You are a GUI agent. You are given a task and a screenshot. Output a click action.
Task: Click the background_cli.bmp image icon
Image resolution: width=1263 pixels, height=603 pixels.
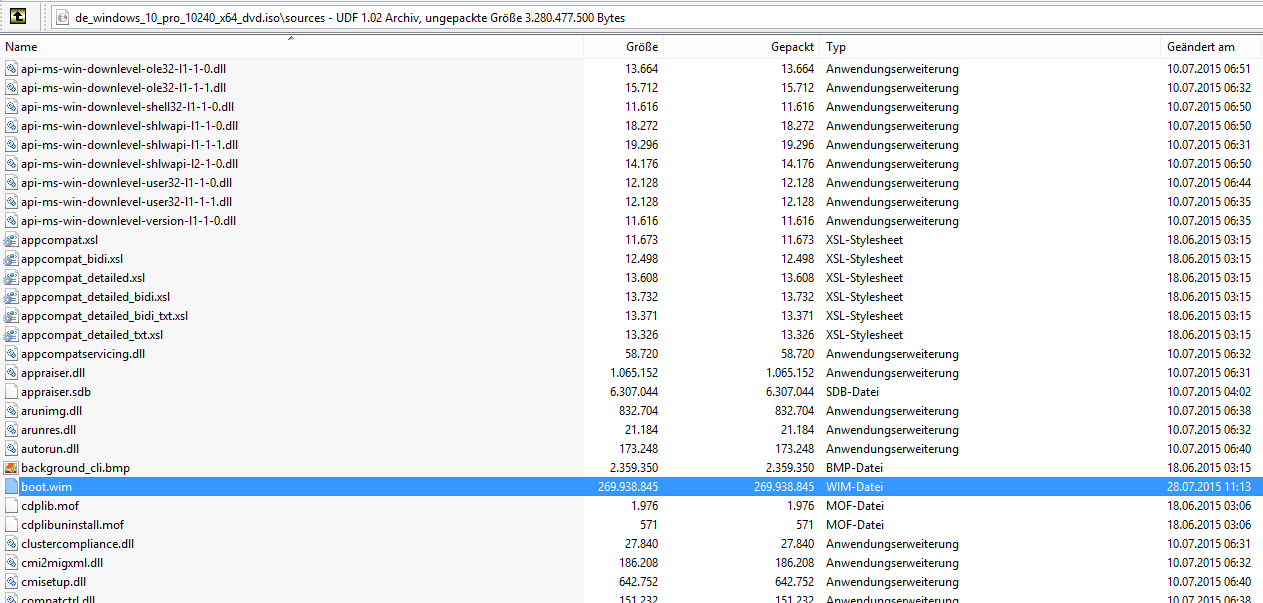(x=11, y=468)
